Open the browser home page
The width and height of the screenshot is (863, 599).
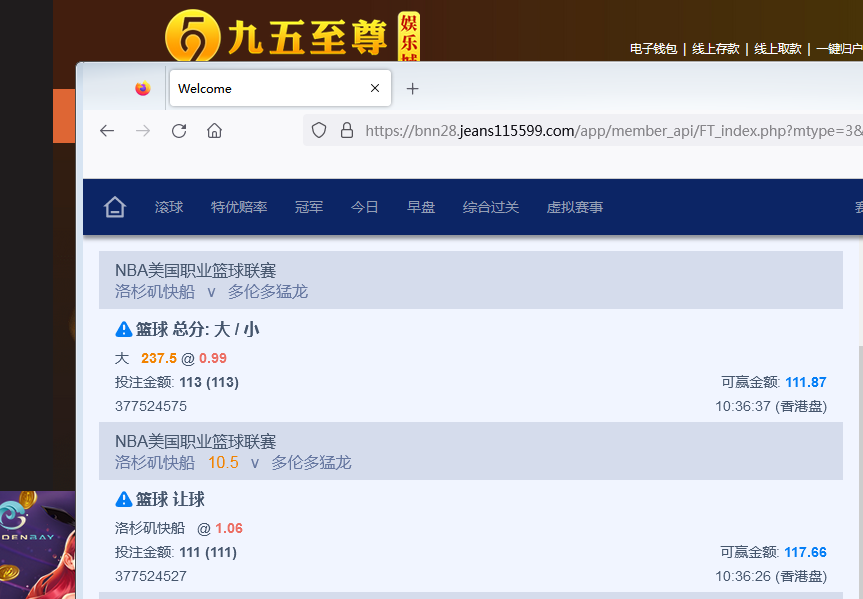click(x=214, y=131)
